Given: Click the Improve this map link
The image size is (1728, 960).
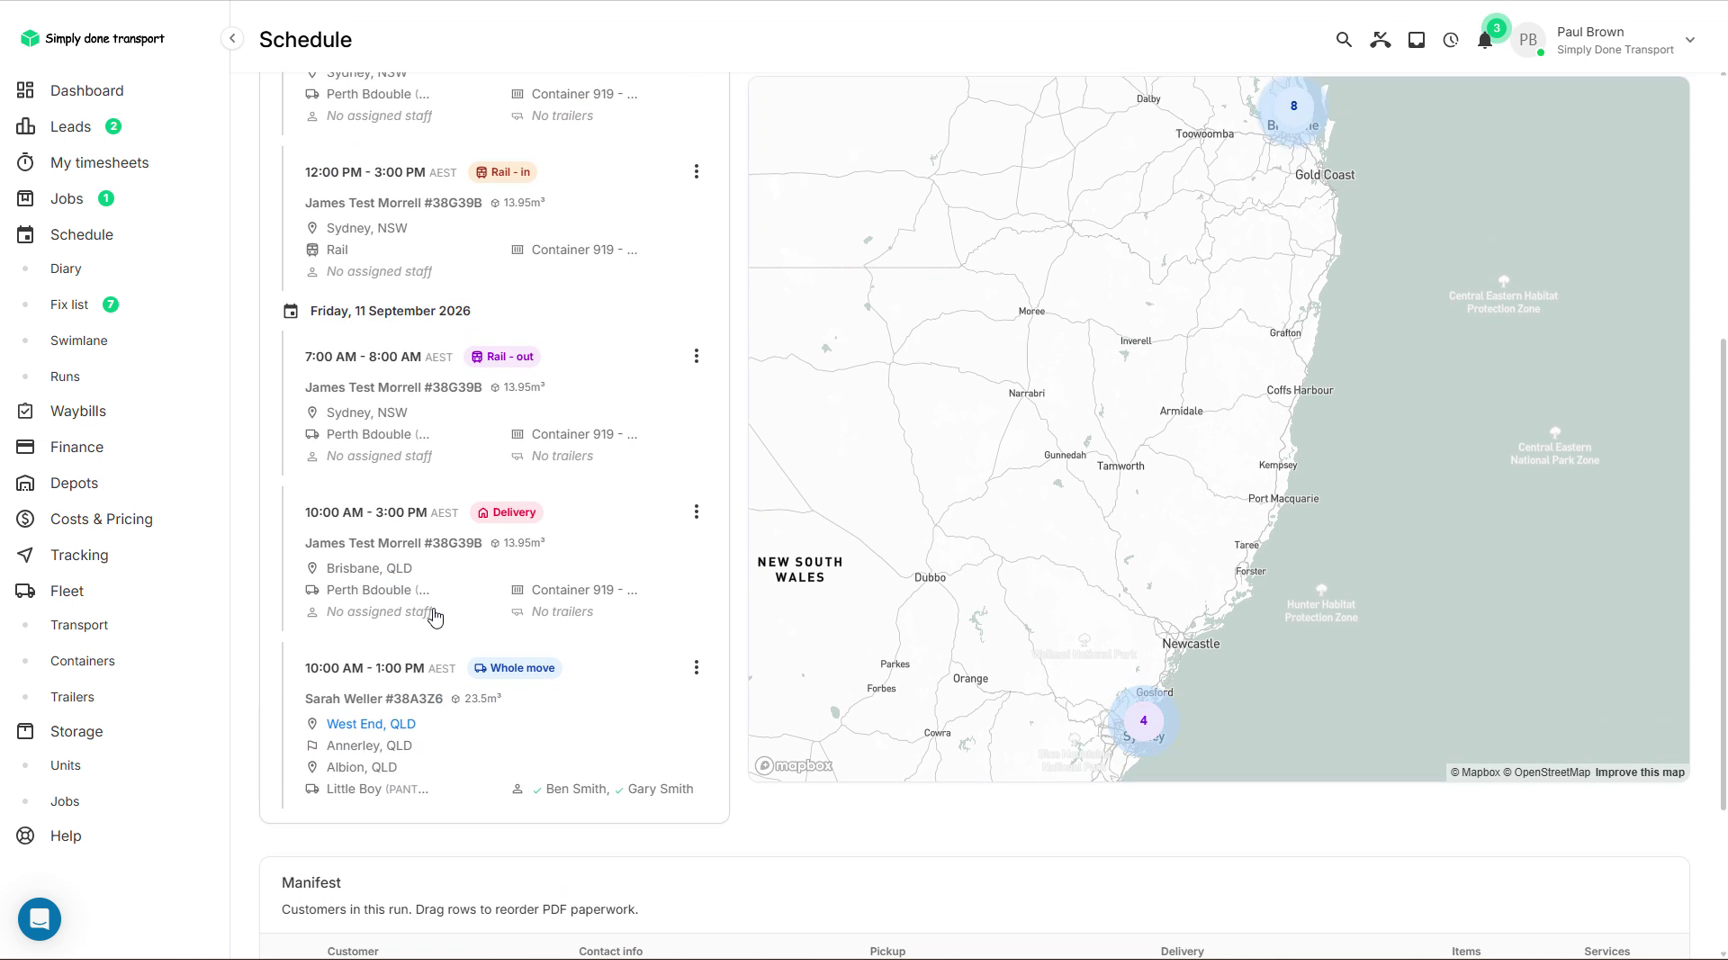Looking at the screenshot, I should [1640, 772].
